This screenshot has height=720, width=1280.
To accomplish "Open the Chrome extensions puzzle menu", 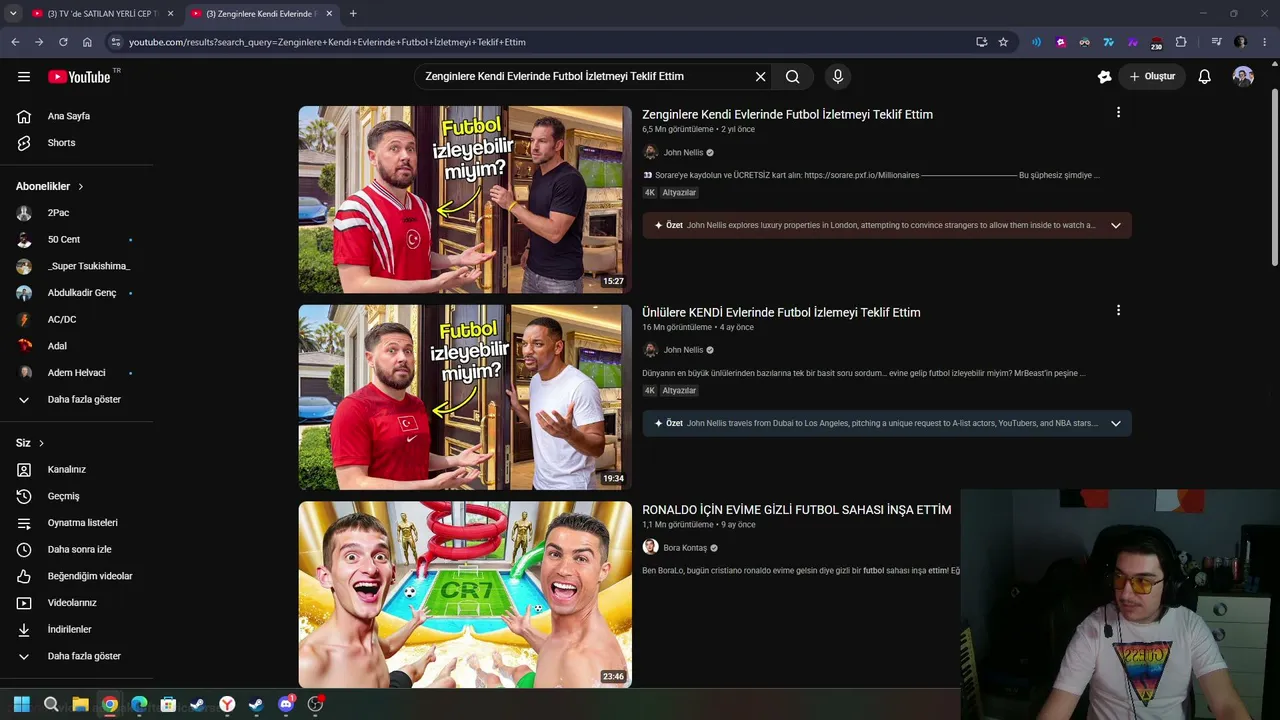I will click(1181, 42).
